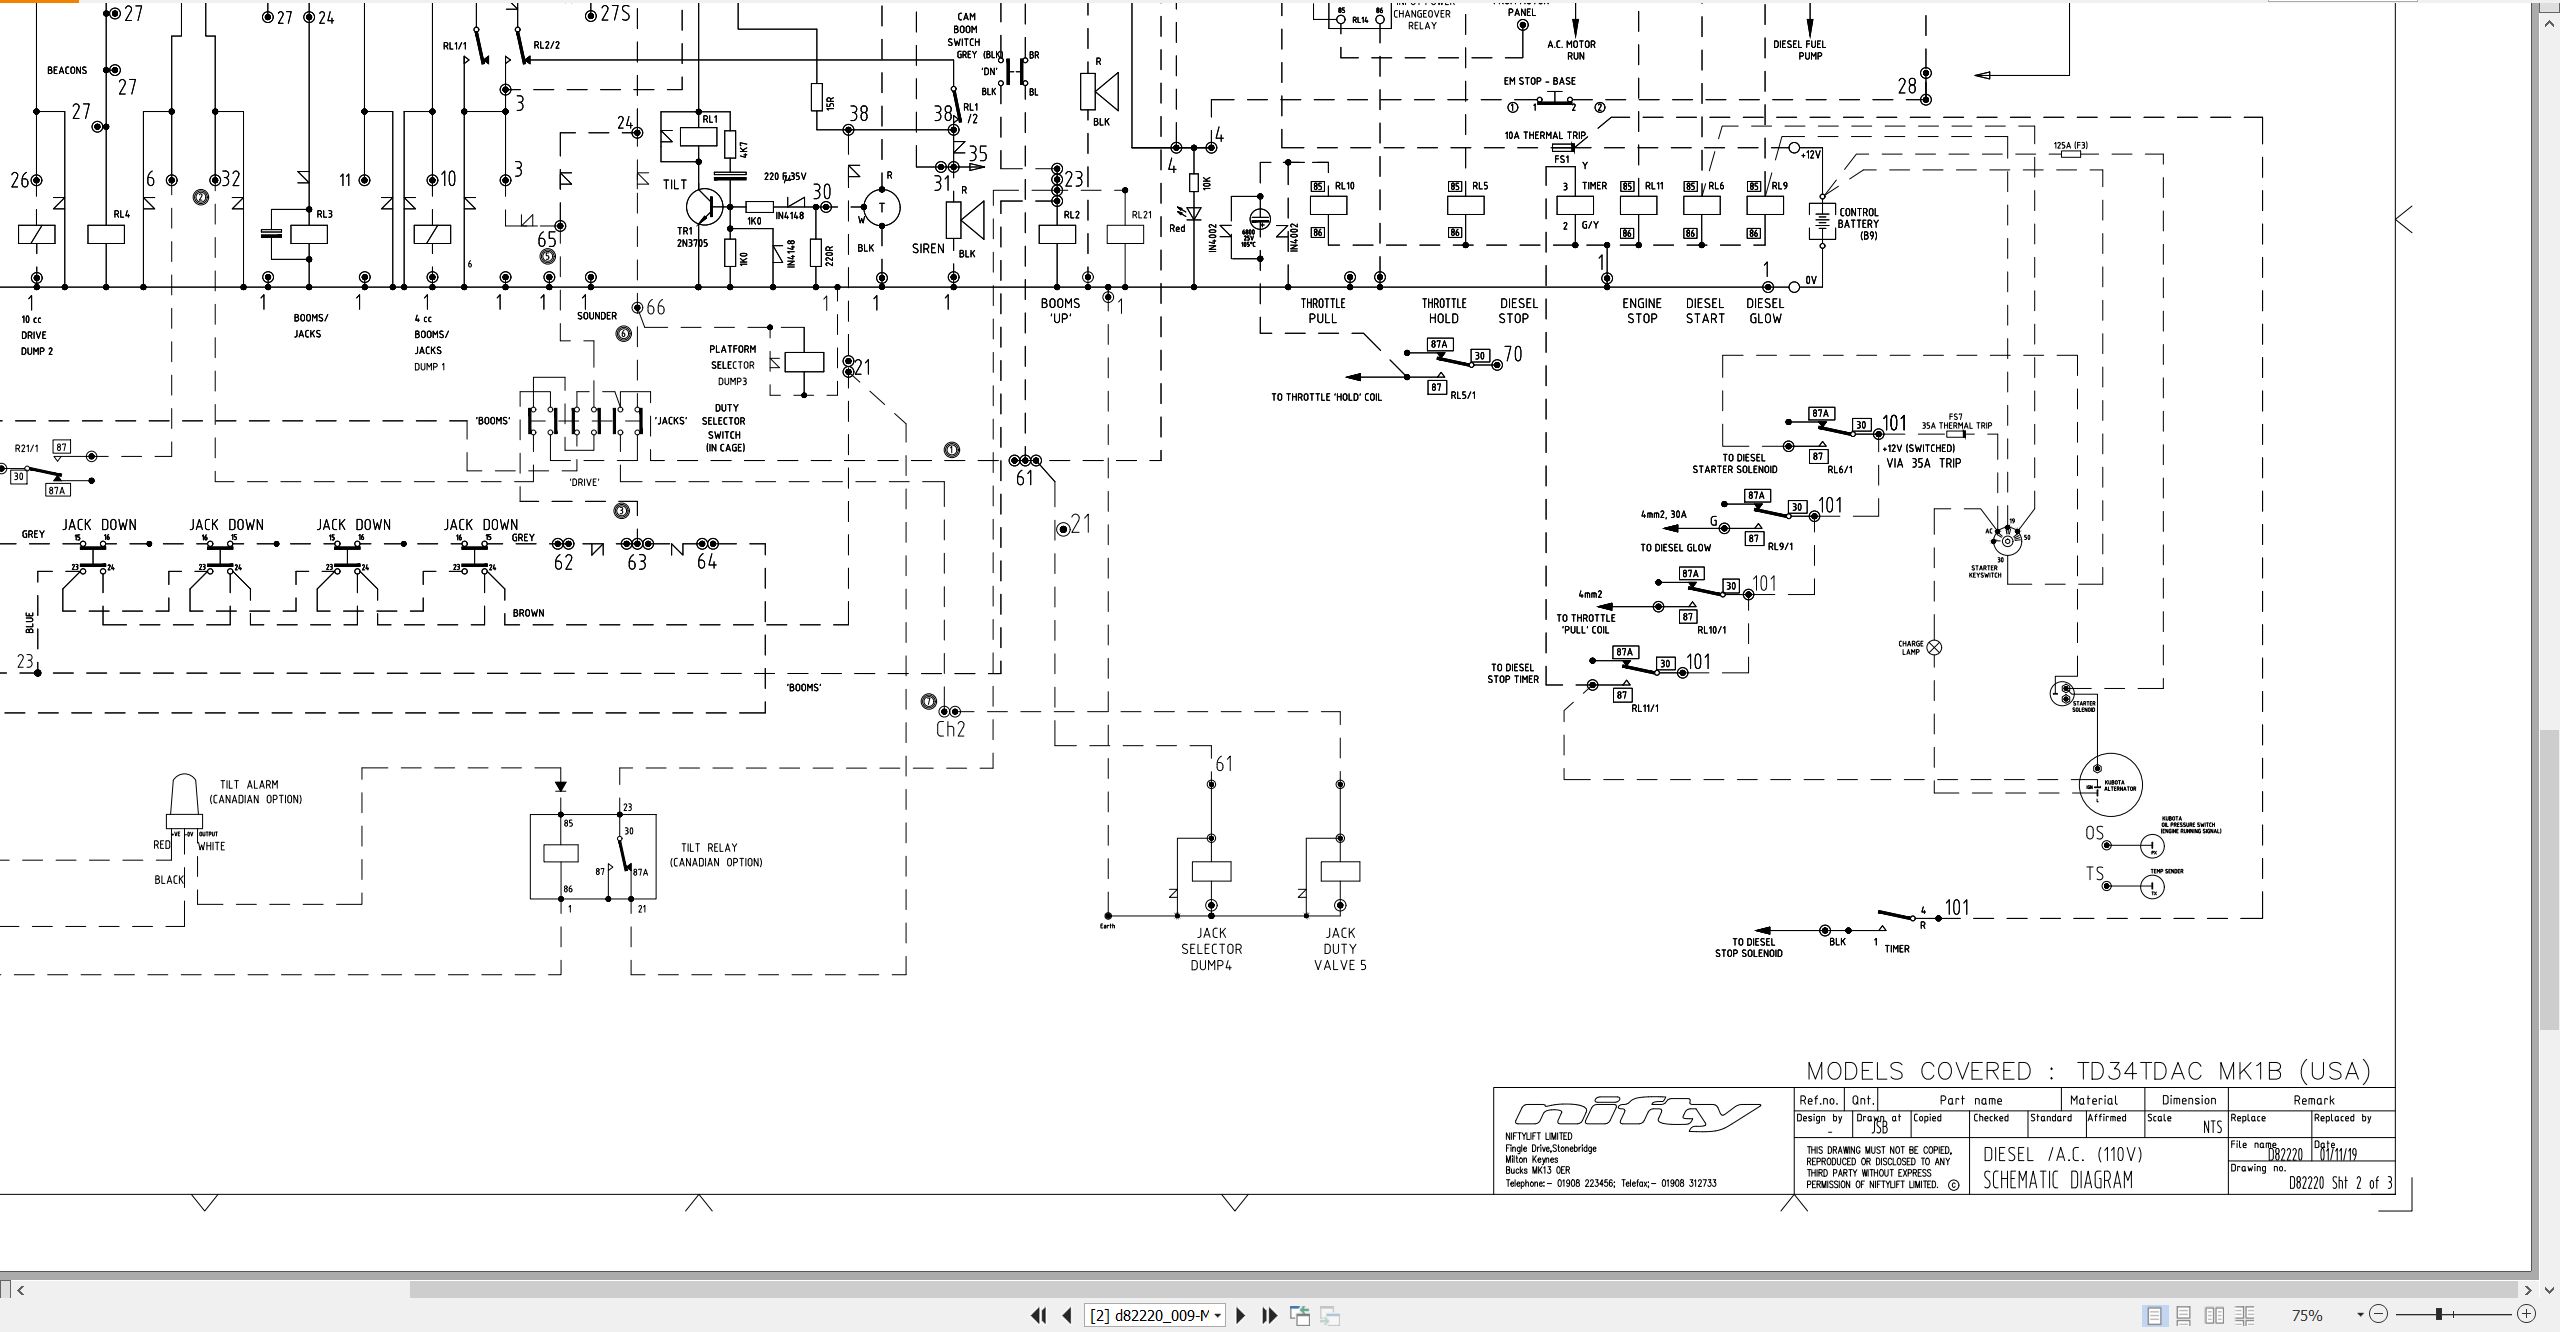Image resolution: width=2560 pixels, height=1332 pixels.
Task: Click the Kubota alternator symbol
Action: click(2111, 785)
